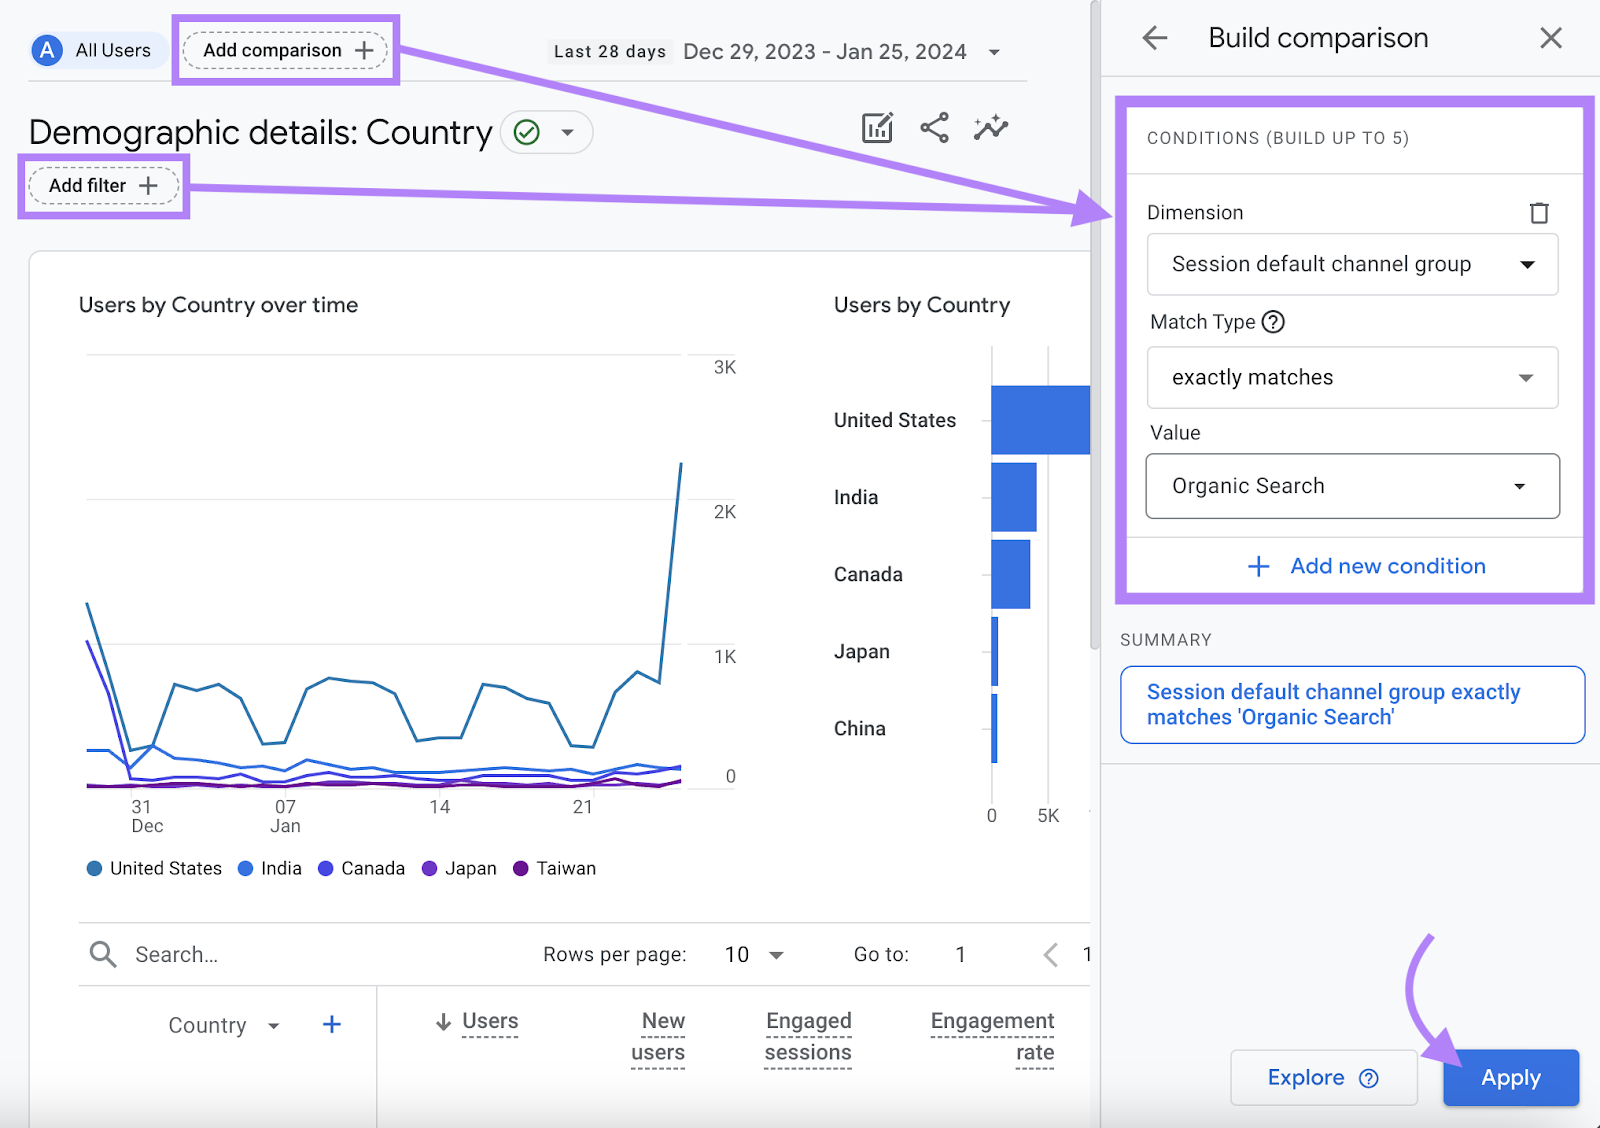Click the Japan label in bar chart
Viewport: 1600px width, 1128px height.
[x=862, y=651]
